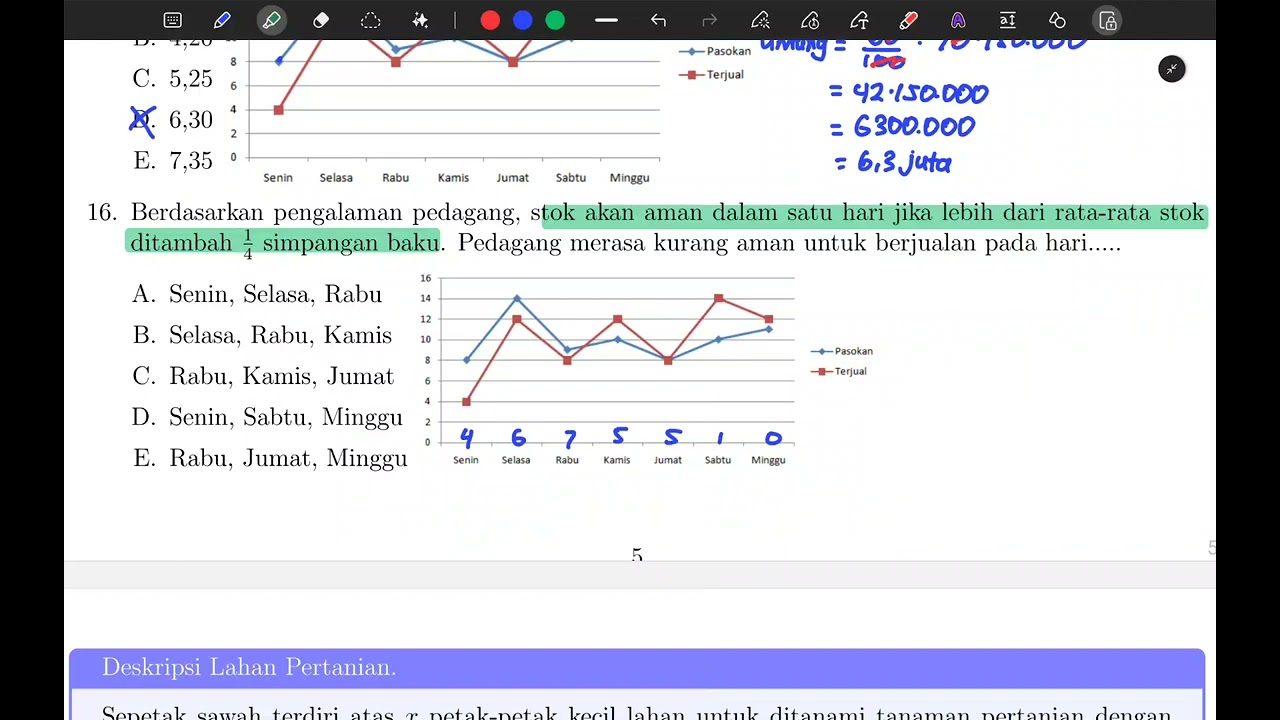Undo the last stroke

pyautogui.click(x=658, y=20)
